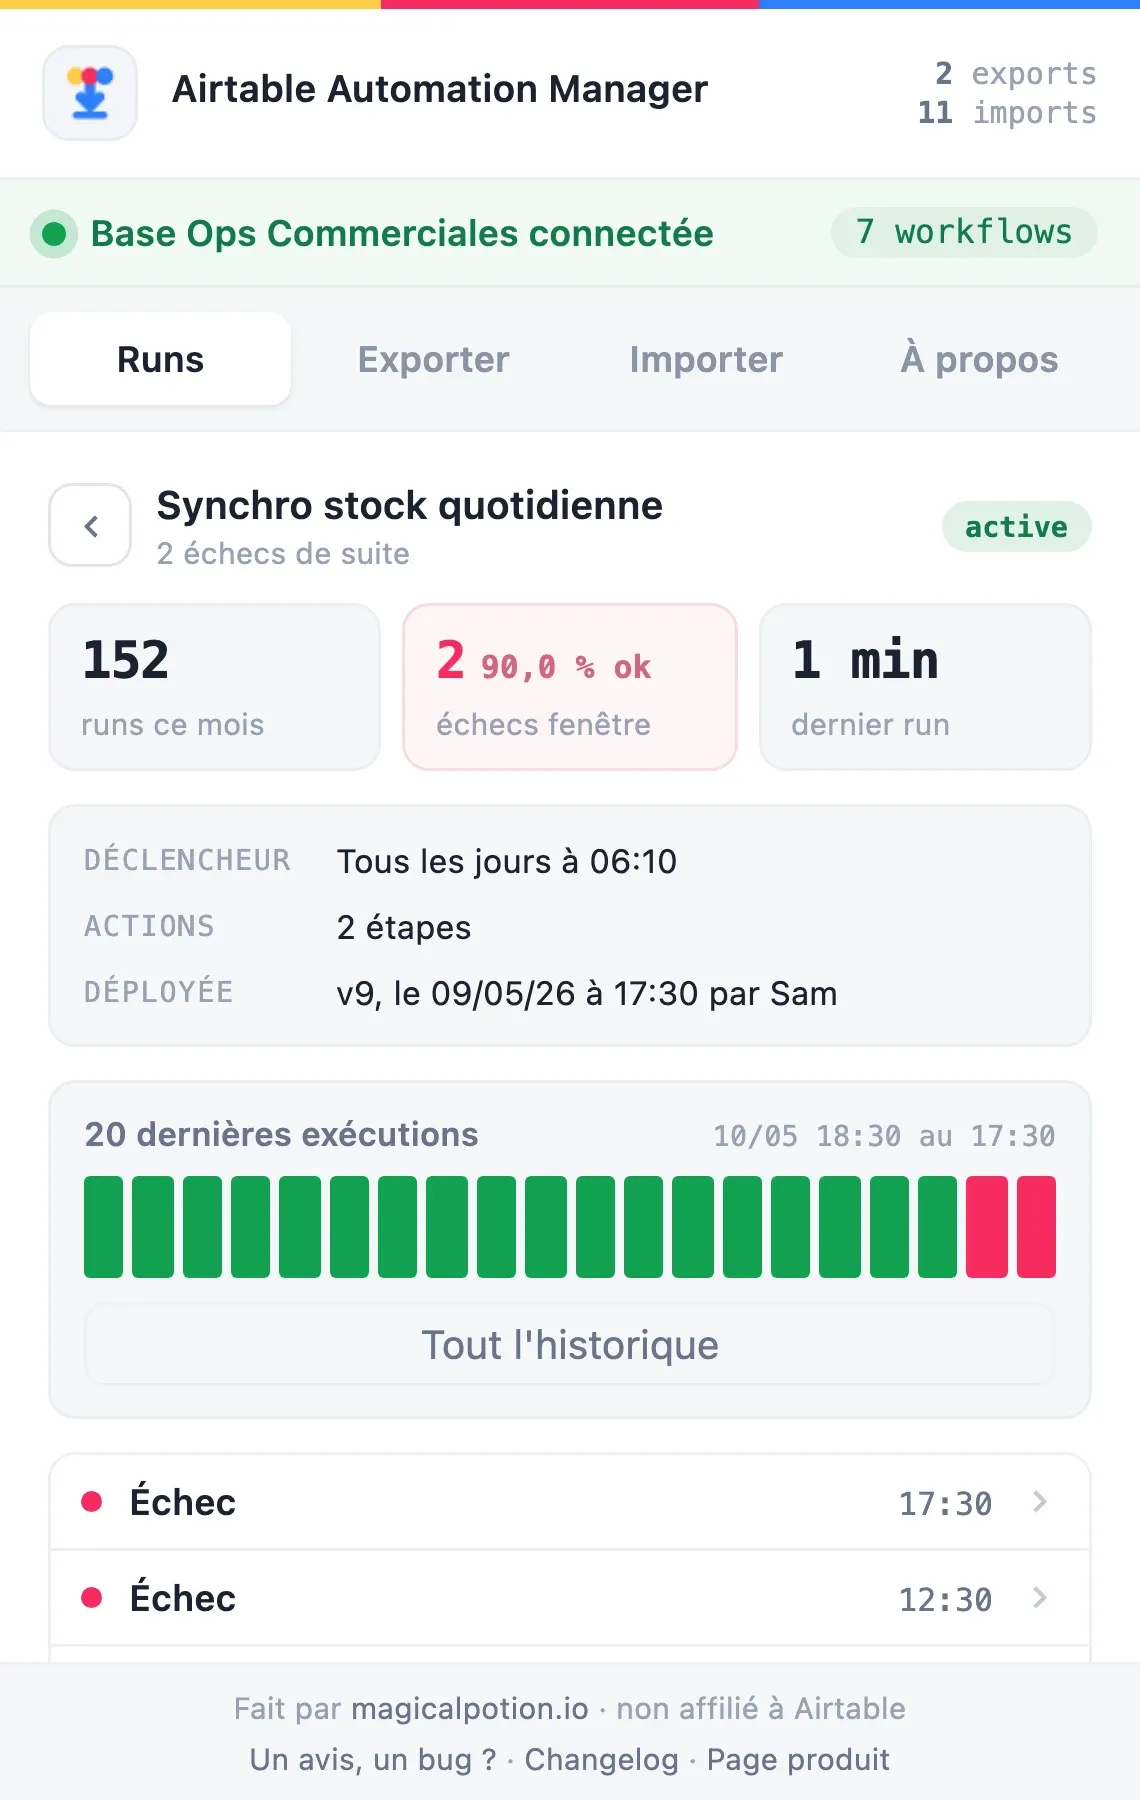Click the Airtable Automation Manager logo icon
The image size is (1140, 1800).
point(90,93)
